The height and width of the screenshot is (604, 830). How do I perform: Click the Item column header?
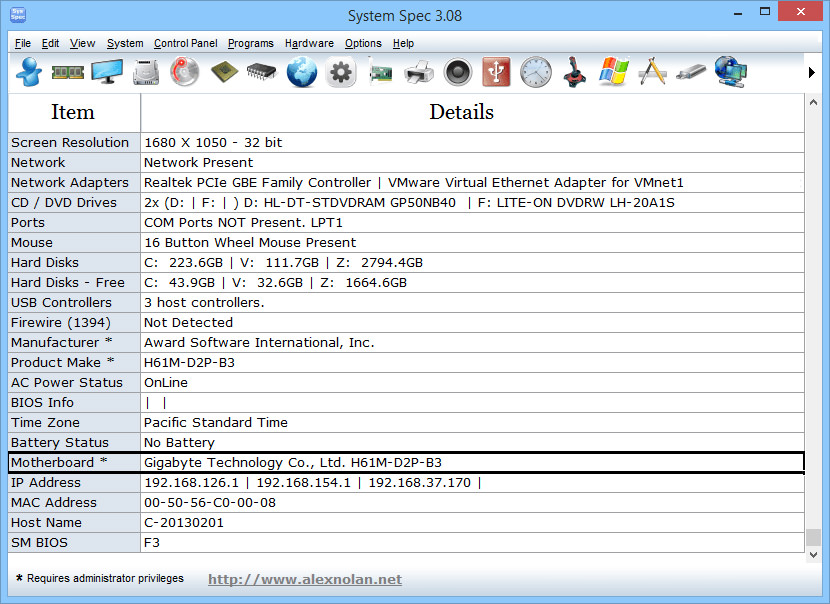pyautogui.click(x=74, y=113)
